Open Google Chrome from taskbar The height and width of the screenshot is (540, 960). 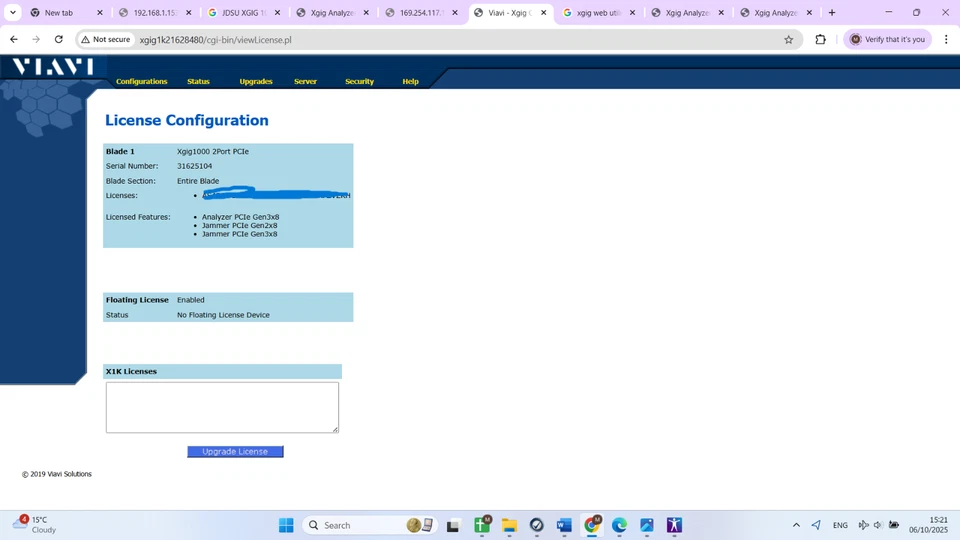(x=592, y=525)
